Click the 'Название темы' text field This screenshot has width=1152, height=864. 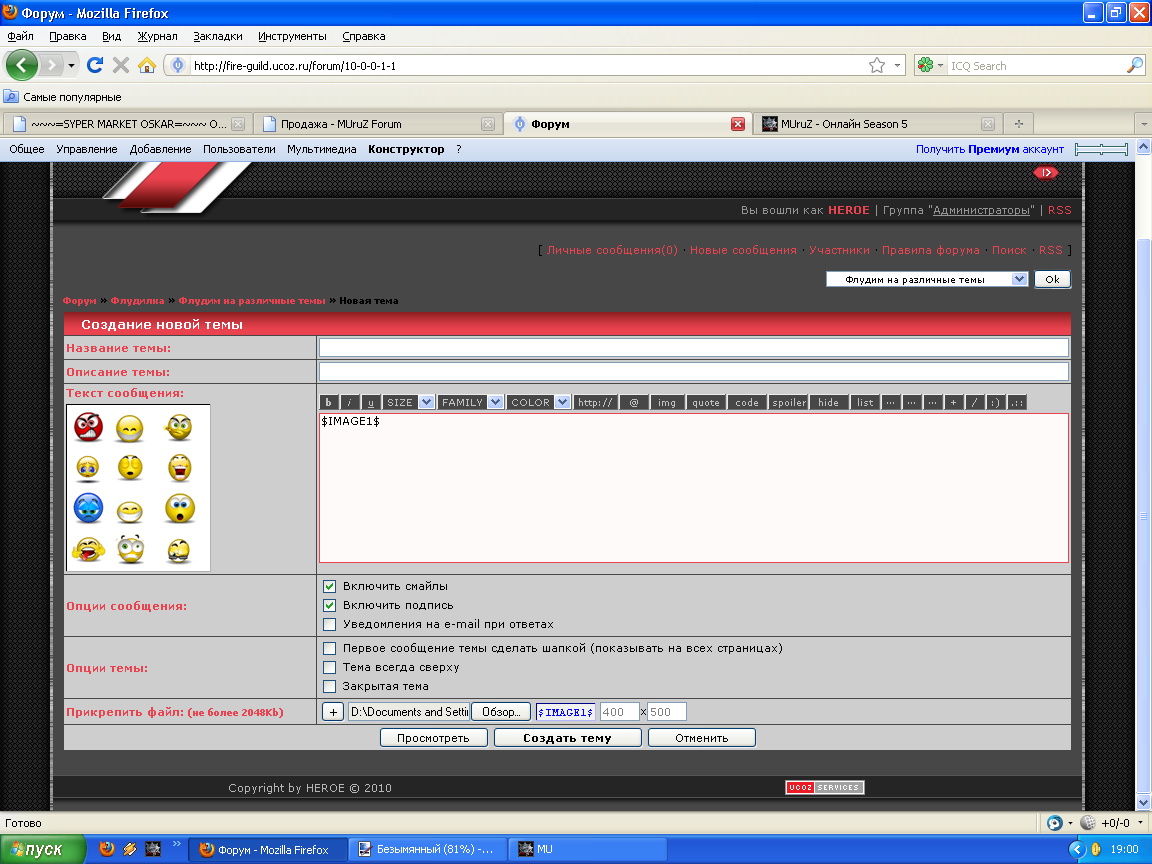click(693, 347)
